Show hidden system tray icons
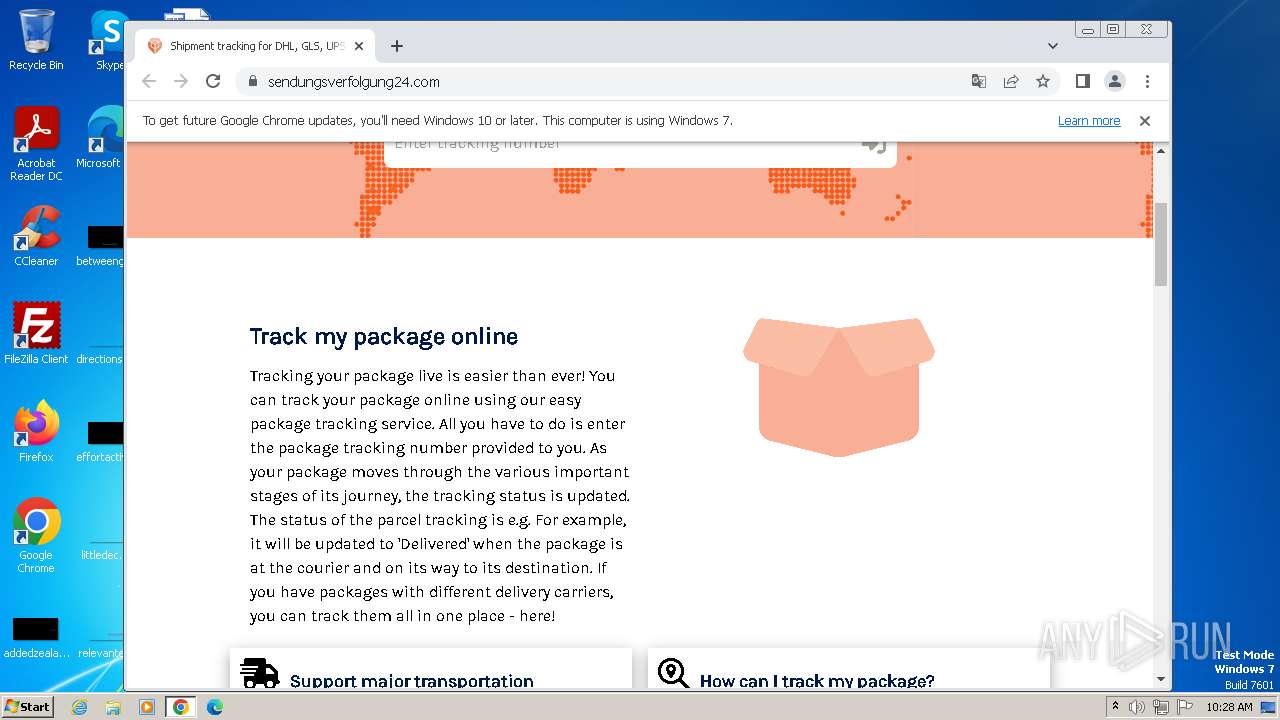The image size is (1280, 720). click(1115, 707)
